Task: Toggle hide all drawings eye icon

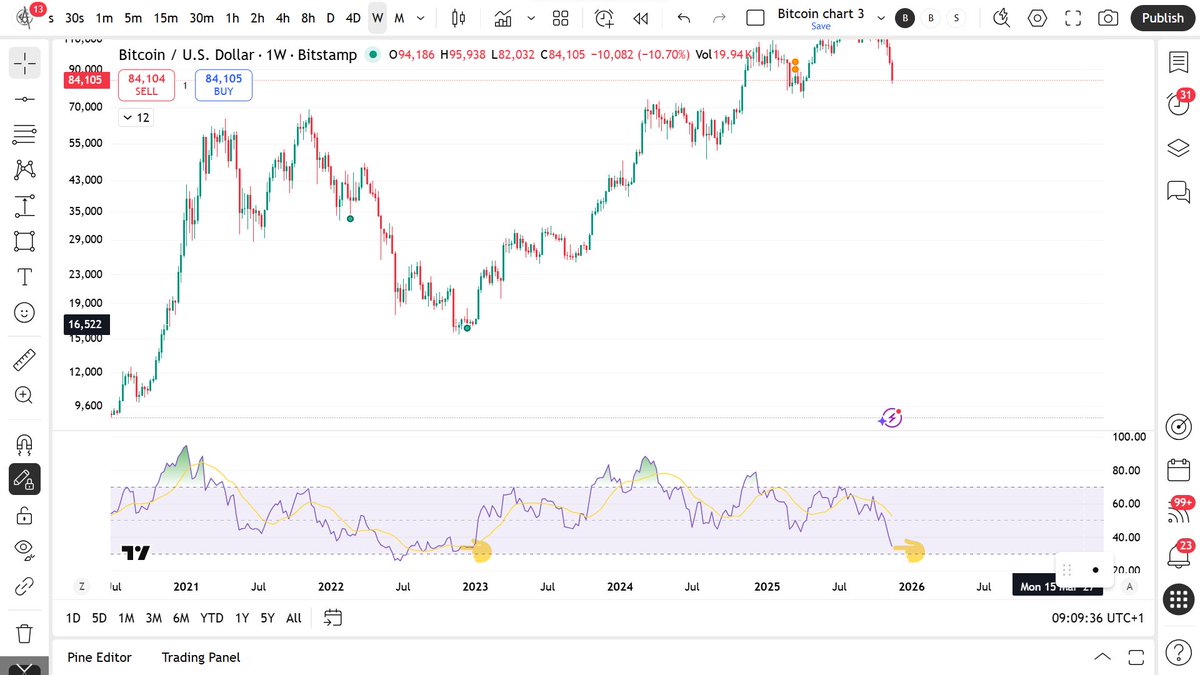Action: point(24,548)
